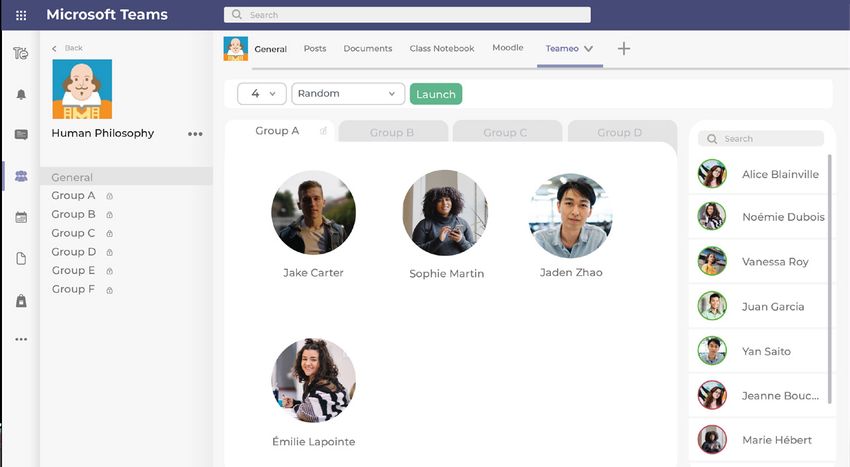Screen dimensions: 850x467
Task: Switch to the Group B tab
Action: 392,132
